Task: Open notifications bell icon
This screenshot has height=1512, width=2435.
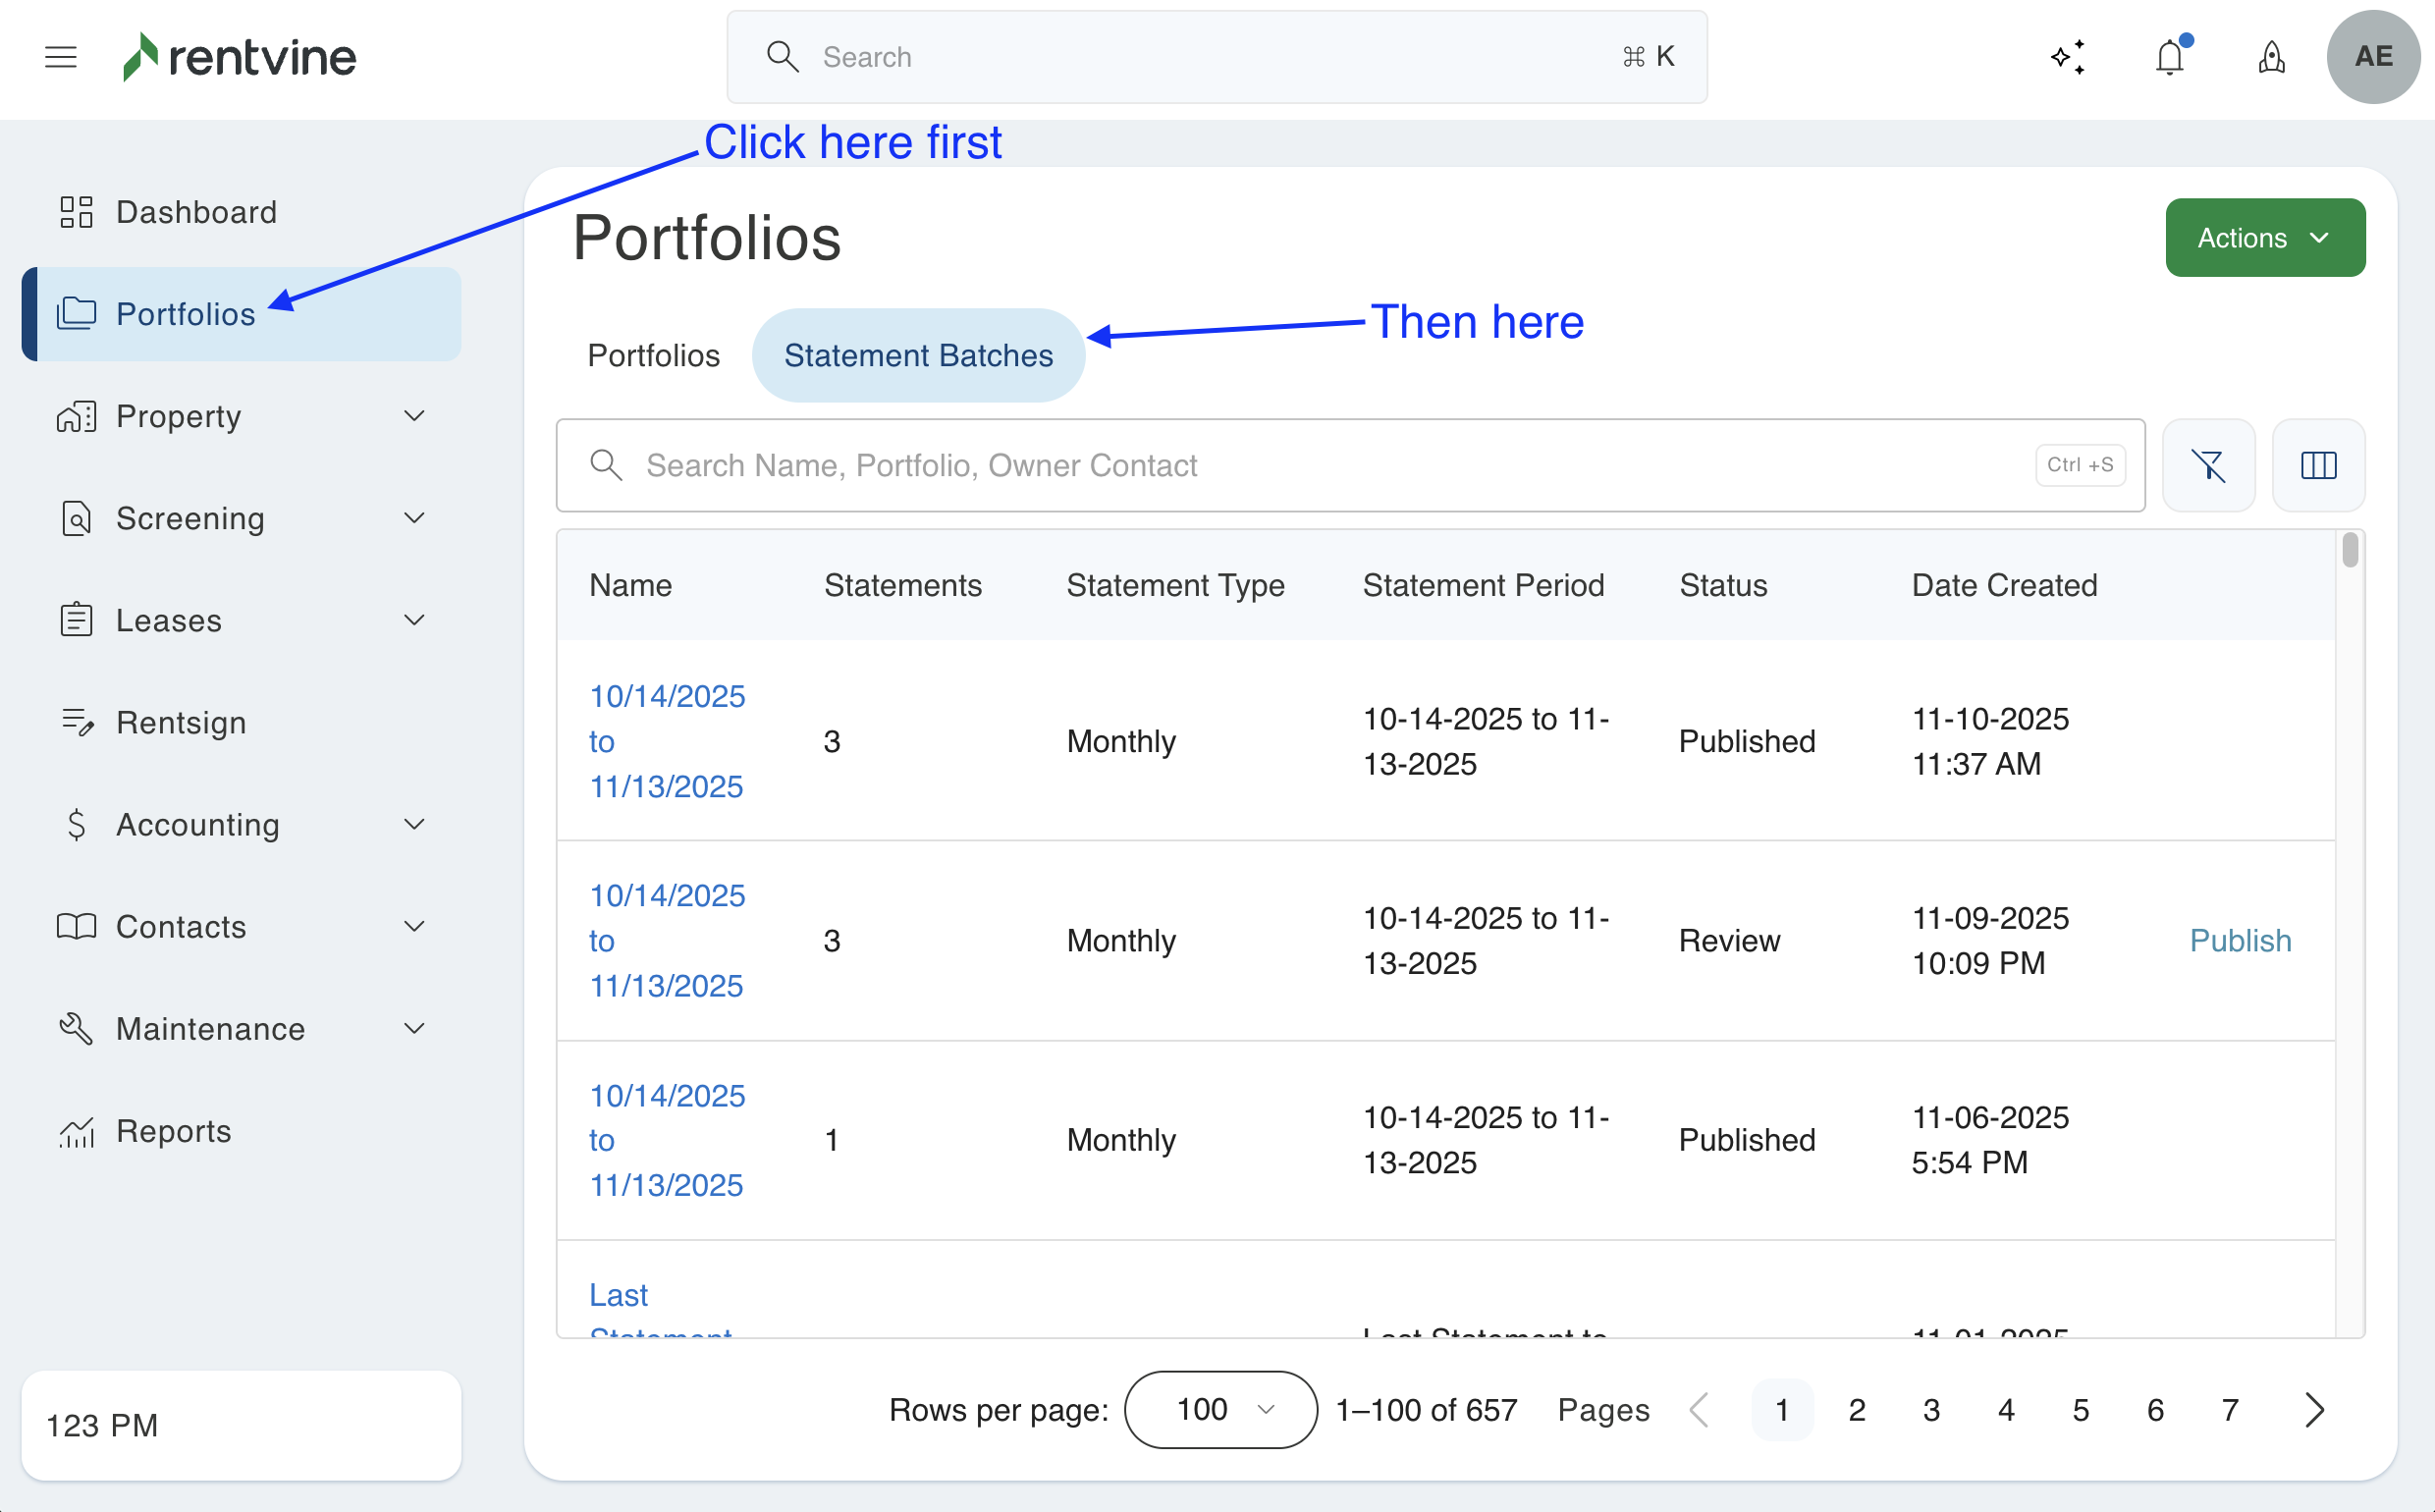Action: 2169,57
